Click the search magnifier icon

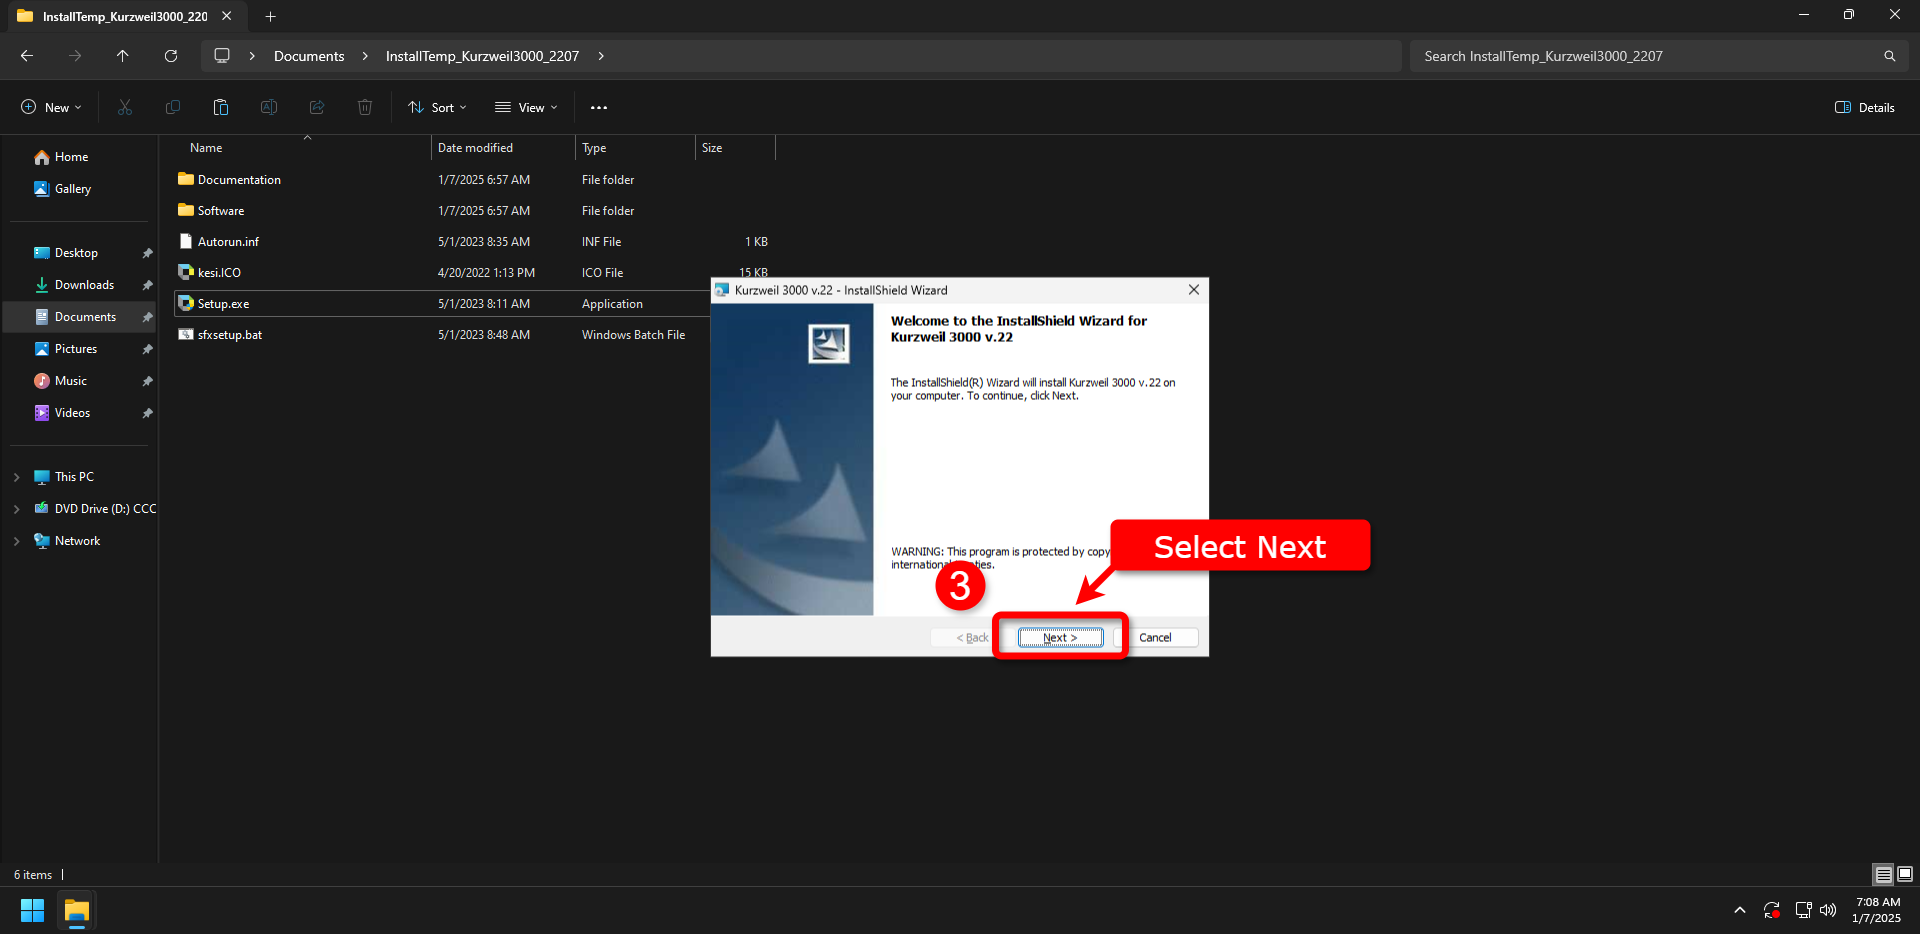[1890, 56]
